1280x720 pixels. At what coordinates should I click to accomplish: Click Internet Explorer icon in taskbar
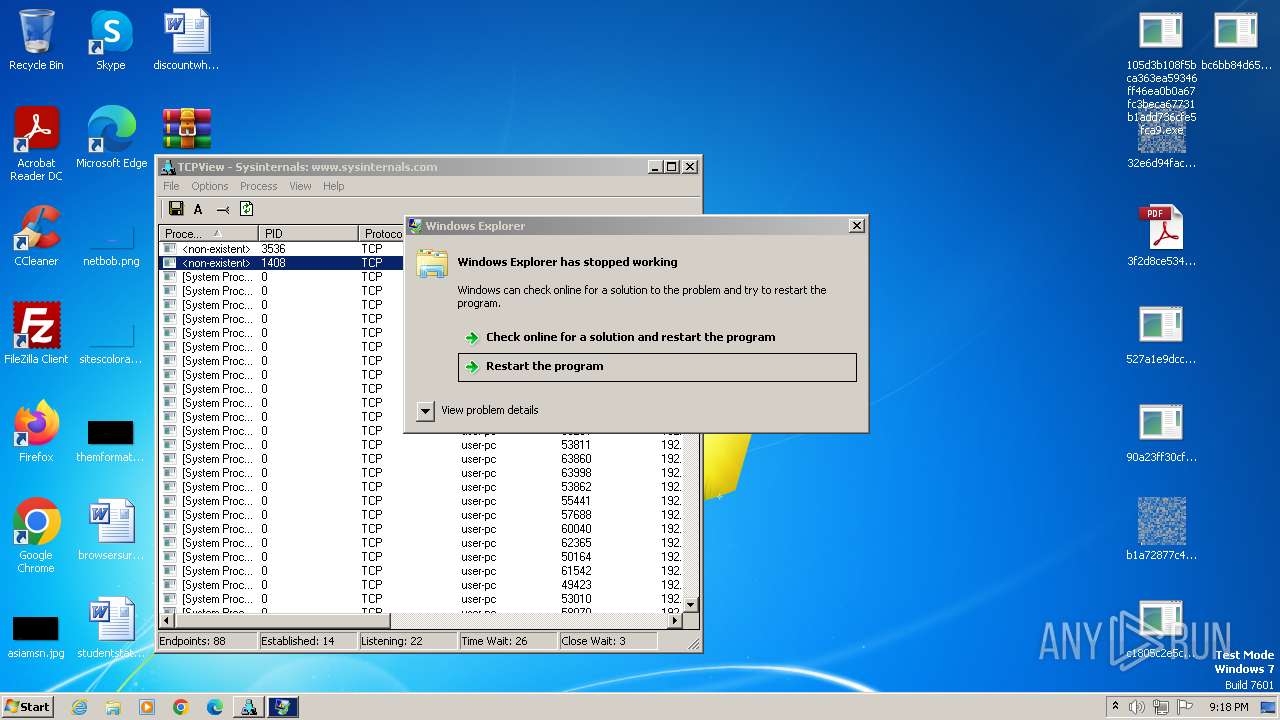[79, 707]
